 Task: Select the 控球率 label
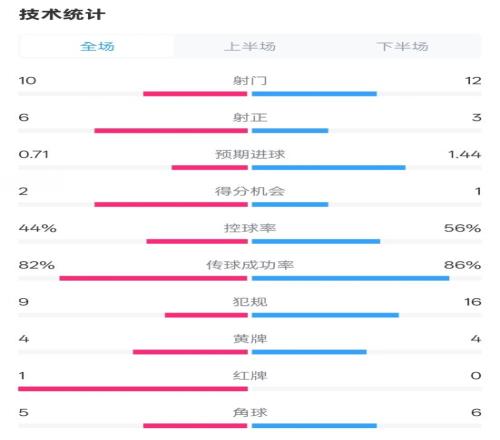click(x=250, y=228)
